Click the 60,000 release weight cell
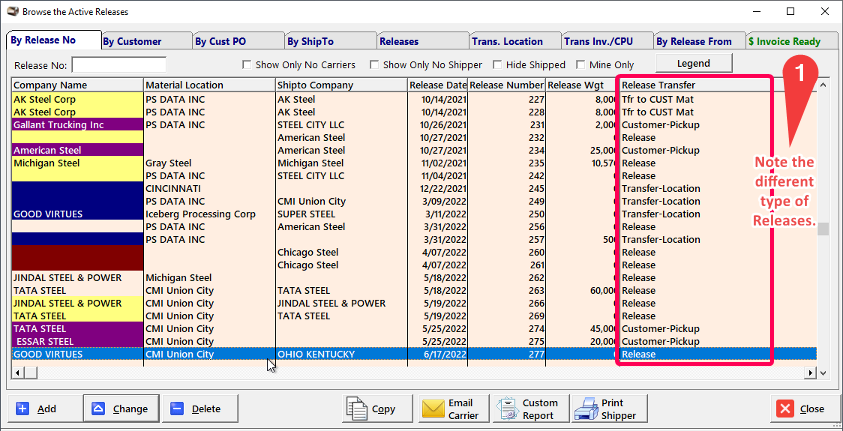 coord(581,291)
